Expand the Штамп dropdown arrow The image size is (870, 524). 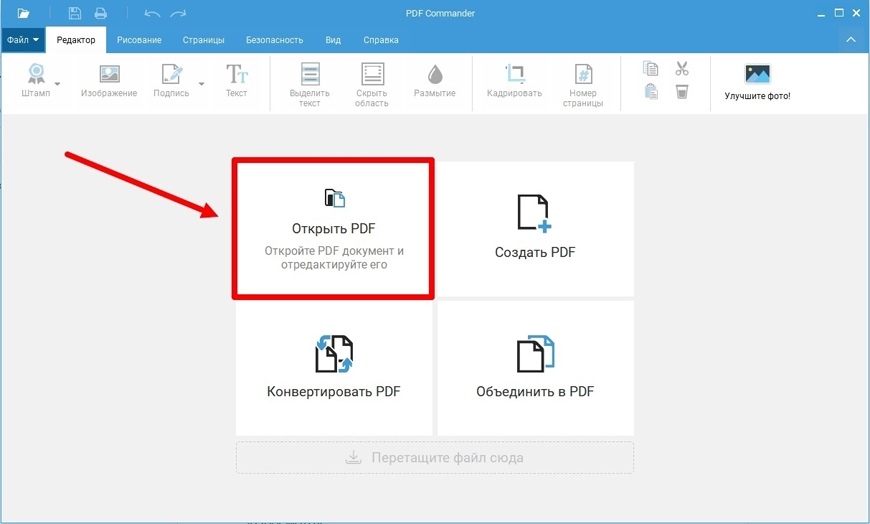click(x=57, y=84)
